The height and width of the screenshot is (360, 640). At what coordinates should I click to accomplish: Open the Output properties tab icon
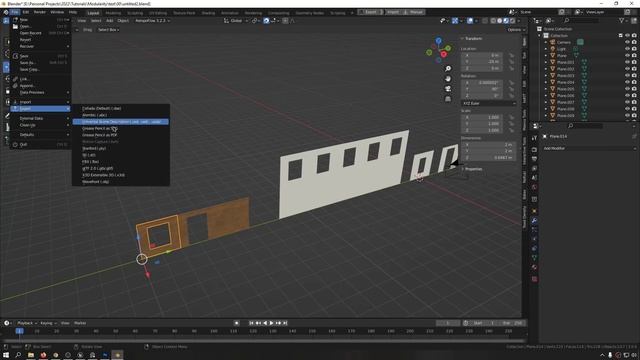(534, 159)
